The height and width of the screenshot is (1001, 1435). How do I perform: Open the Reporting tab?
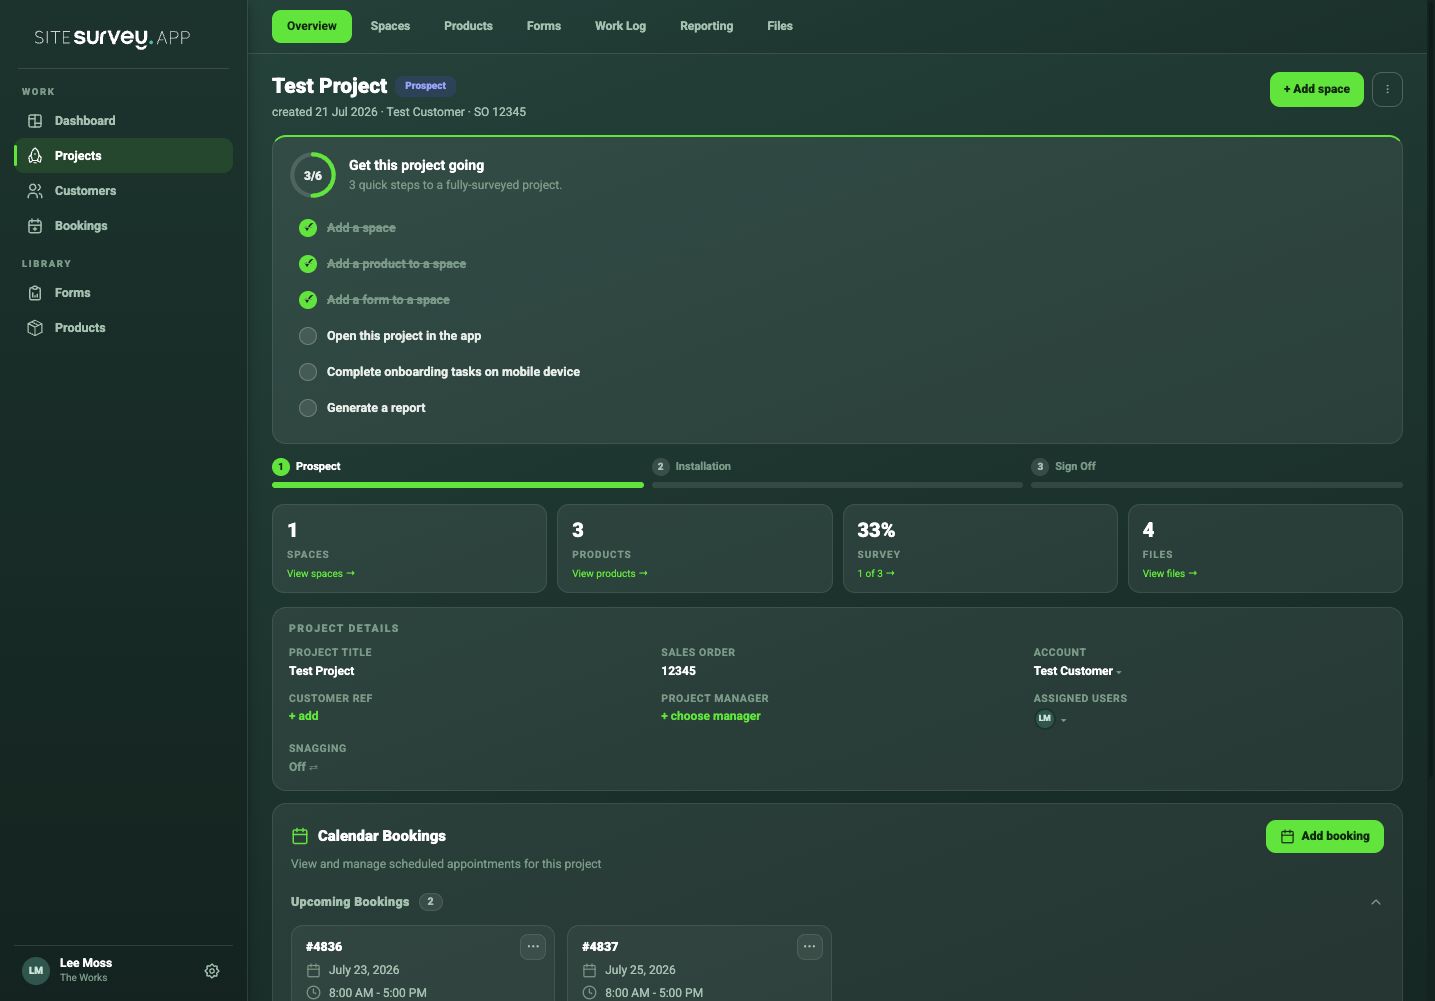[x=706, y=26]
